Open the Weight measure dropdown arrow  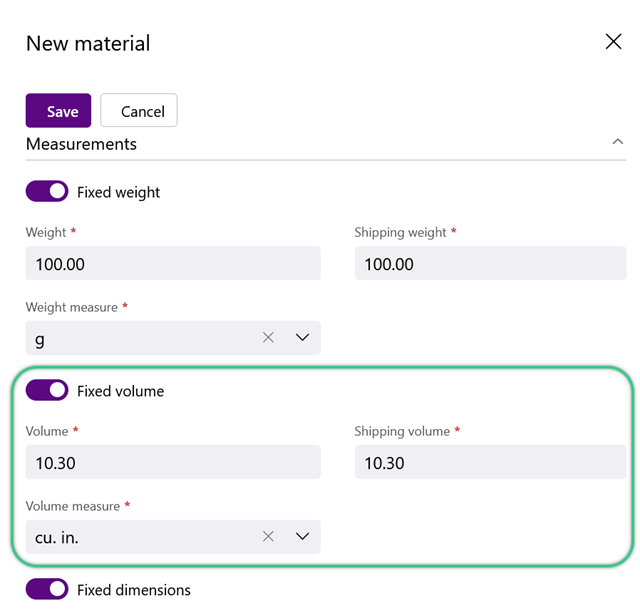302,338
